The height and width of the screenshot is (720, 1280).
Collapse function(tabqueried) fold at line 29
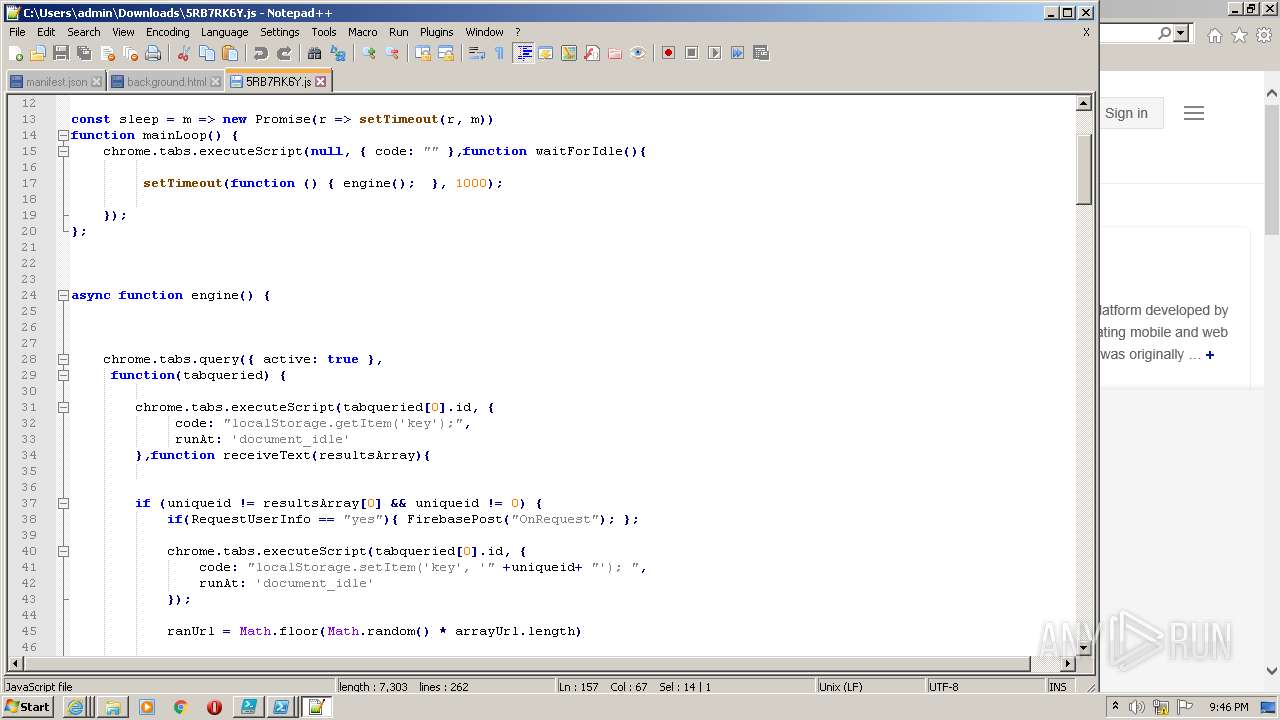(63, 375)
